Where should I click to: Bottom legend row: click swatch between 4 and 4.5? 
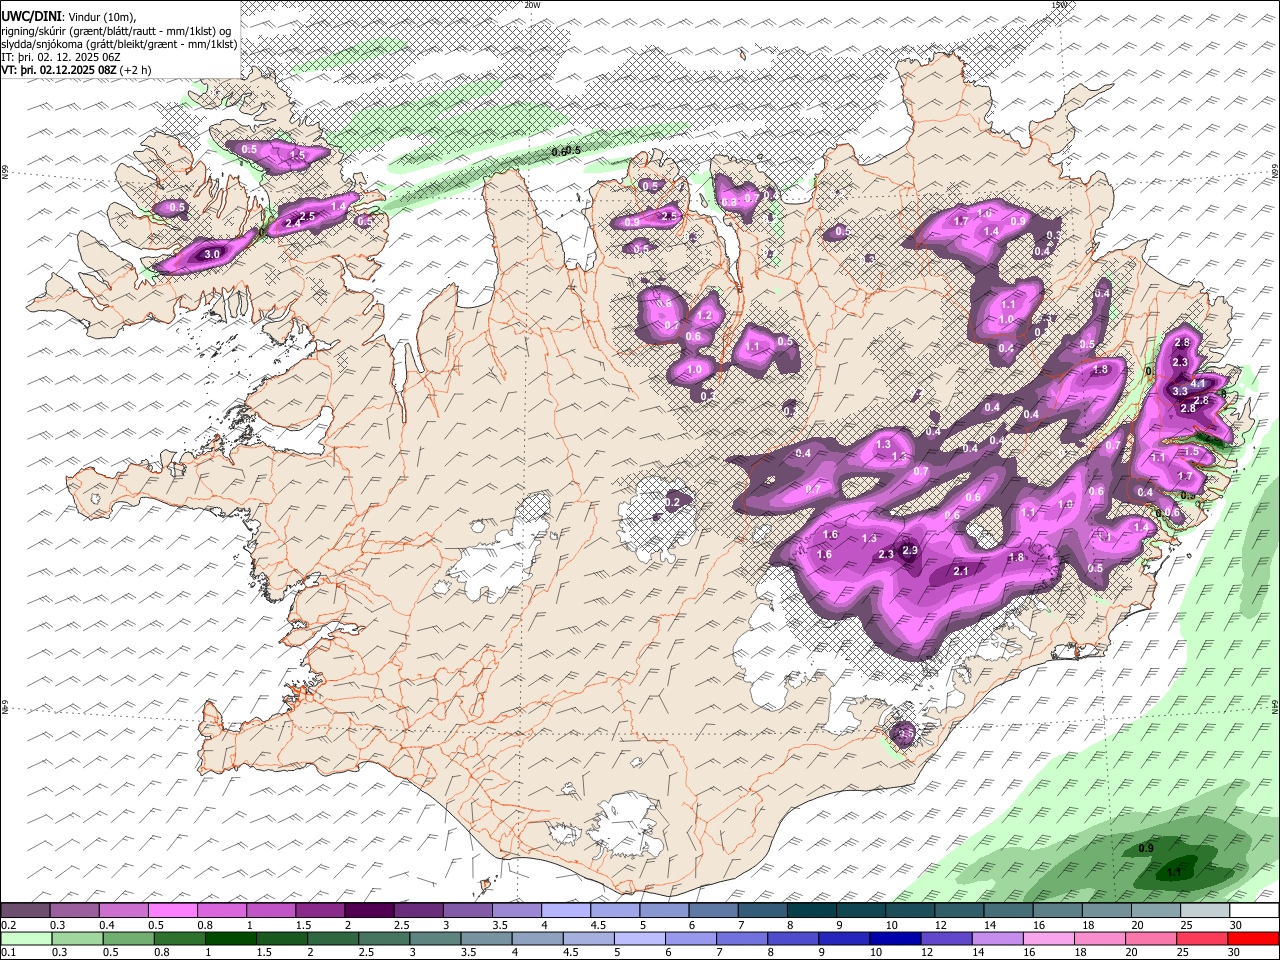tap(538, 938)
